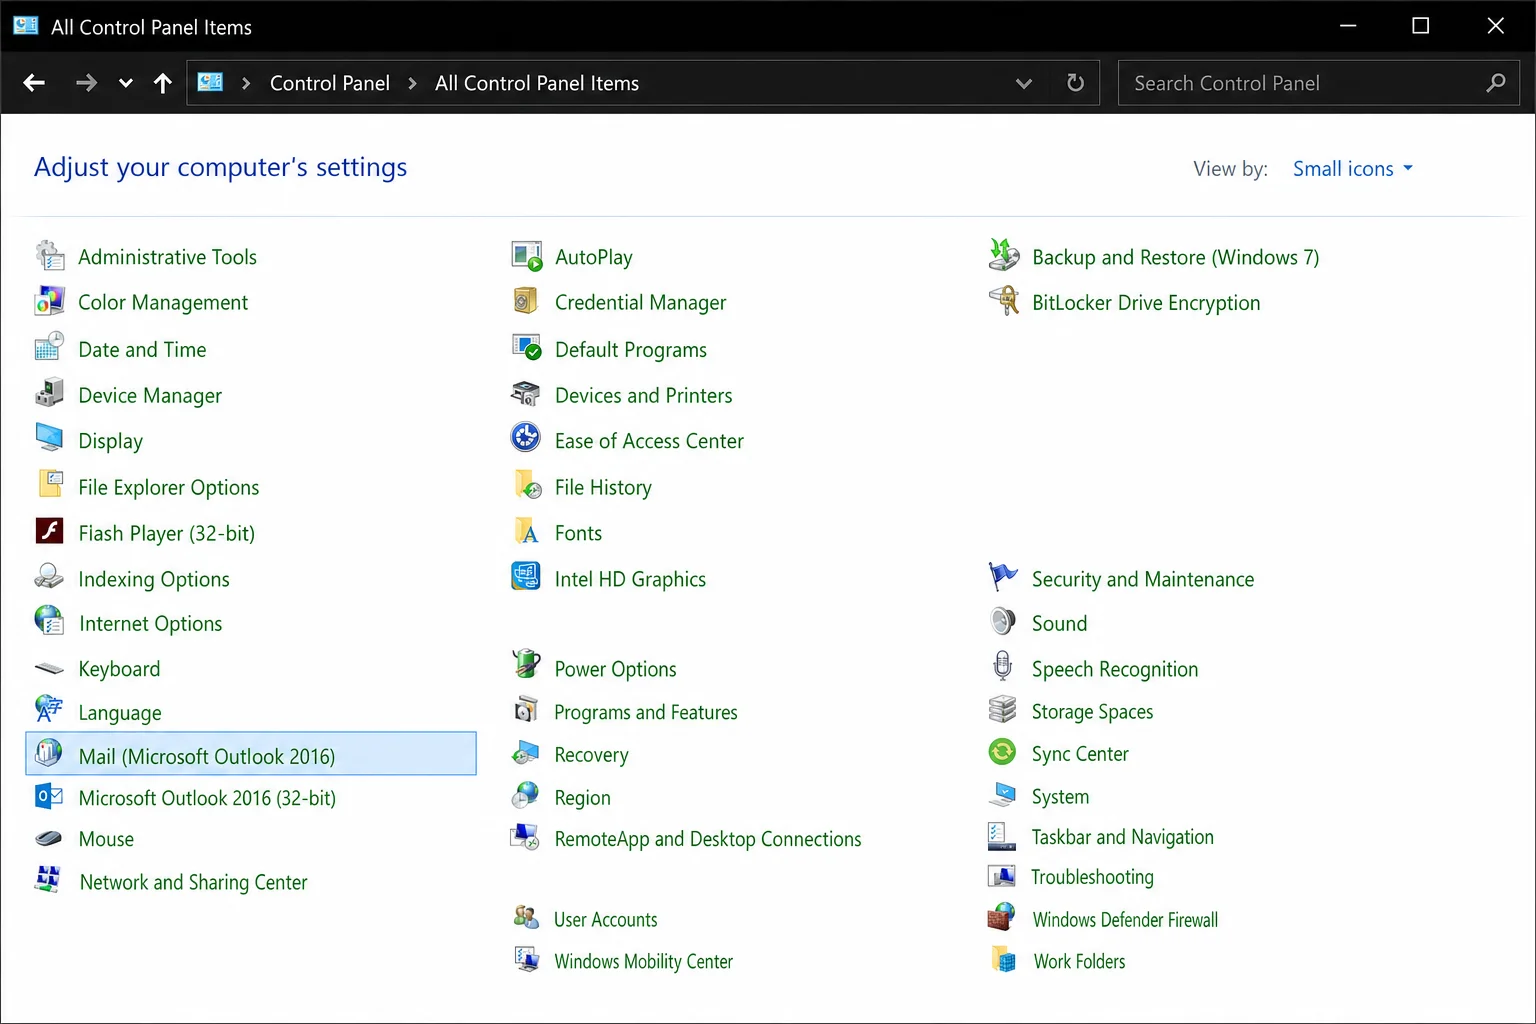The height and width of the screenshot is (1024, 1536).
Task: Open the Mail (Microsoft Outlook 2016) link
Action: pos(207,757)
